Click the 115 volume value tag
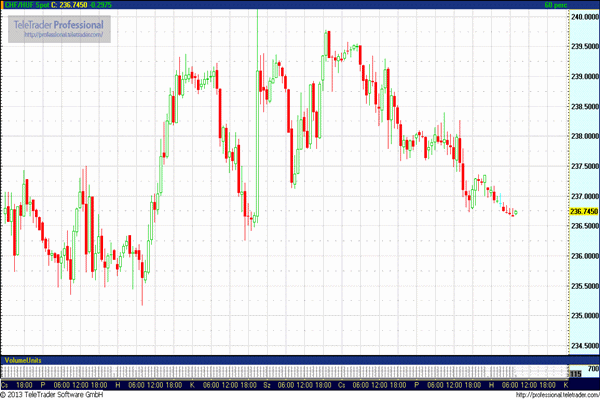The image size is (600, 400). [x=574, y=374]
